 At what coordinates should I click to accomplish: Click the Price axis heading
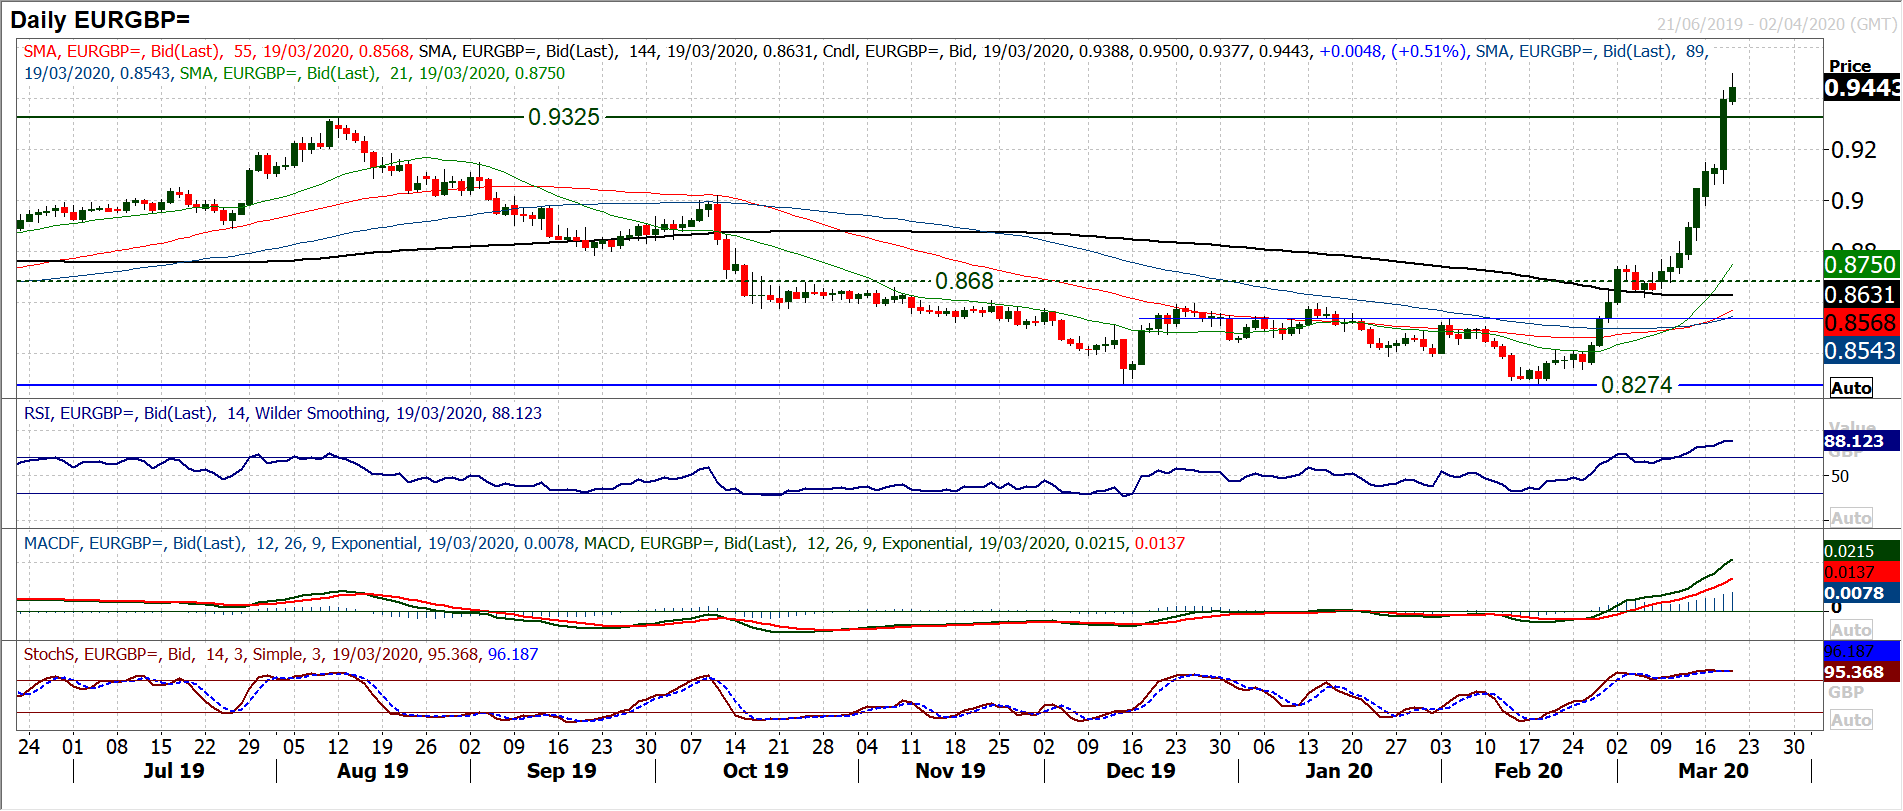[x=1849, y=66]
